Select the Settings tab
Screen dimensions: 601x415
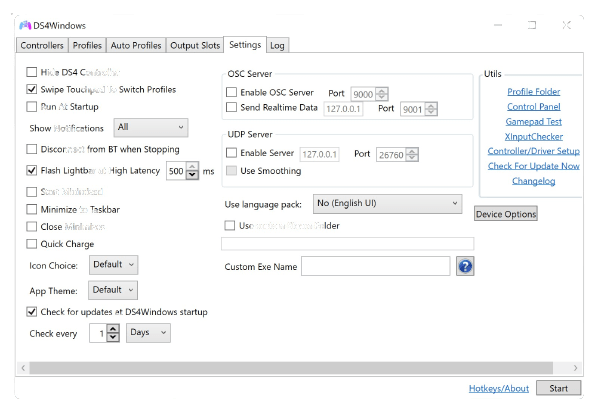pyautogui.click(x=245, y=44)
